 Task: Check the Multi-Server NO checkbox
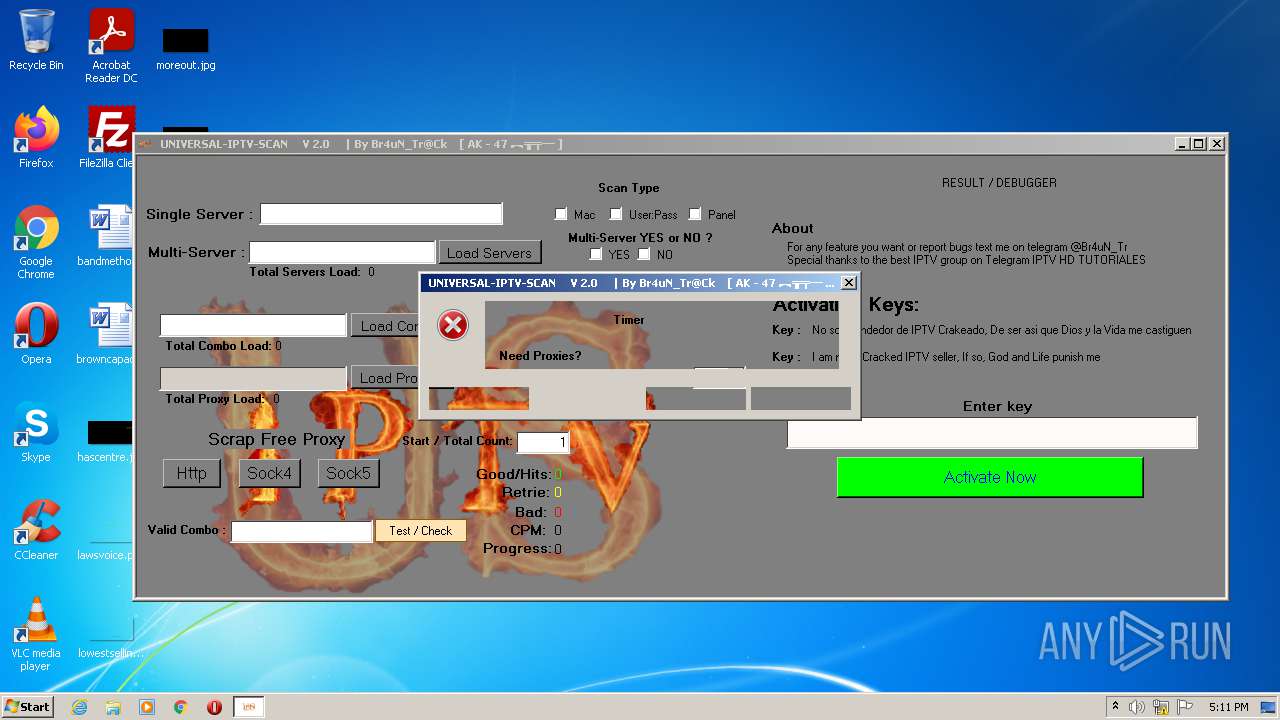pos(644,254)
